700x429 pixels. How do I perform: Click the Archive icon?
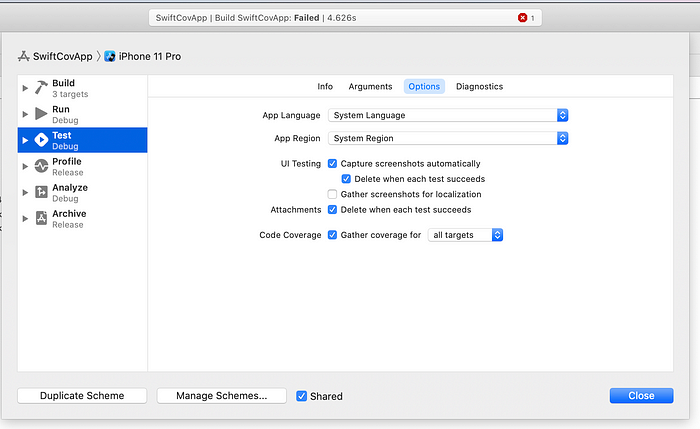click(41, 218)
